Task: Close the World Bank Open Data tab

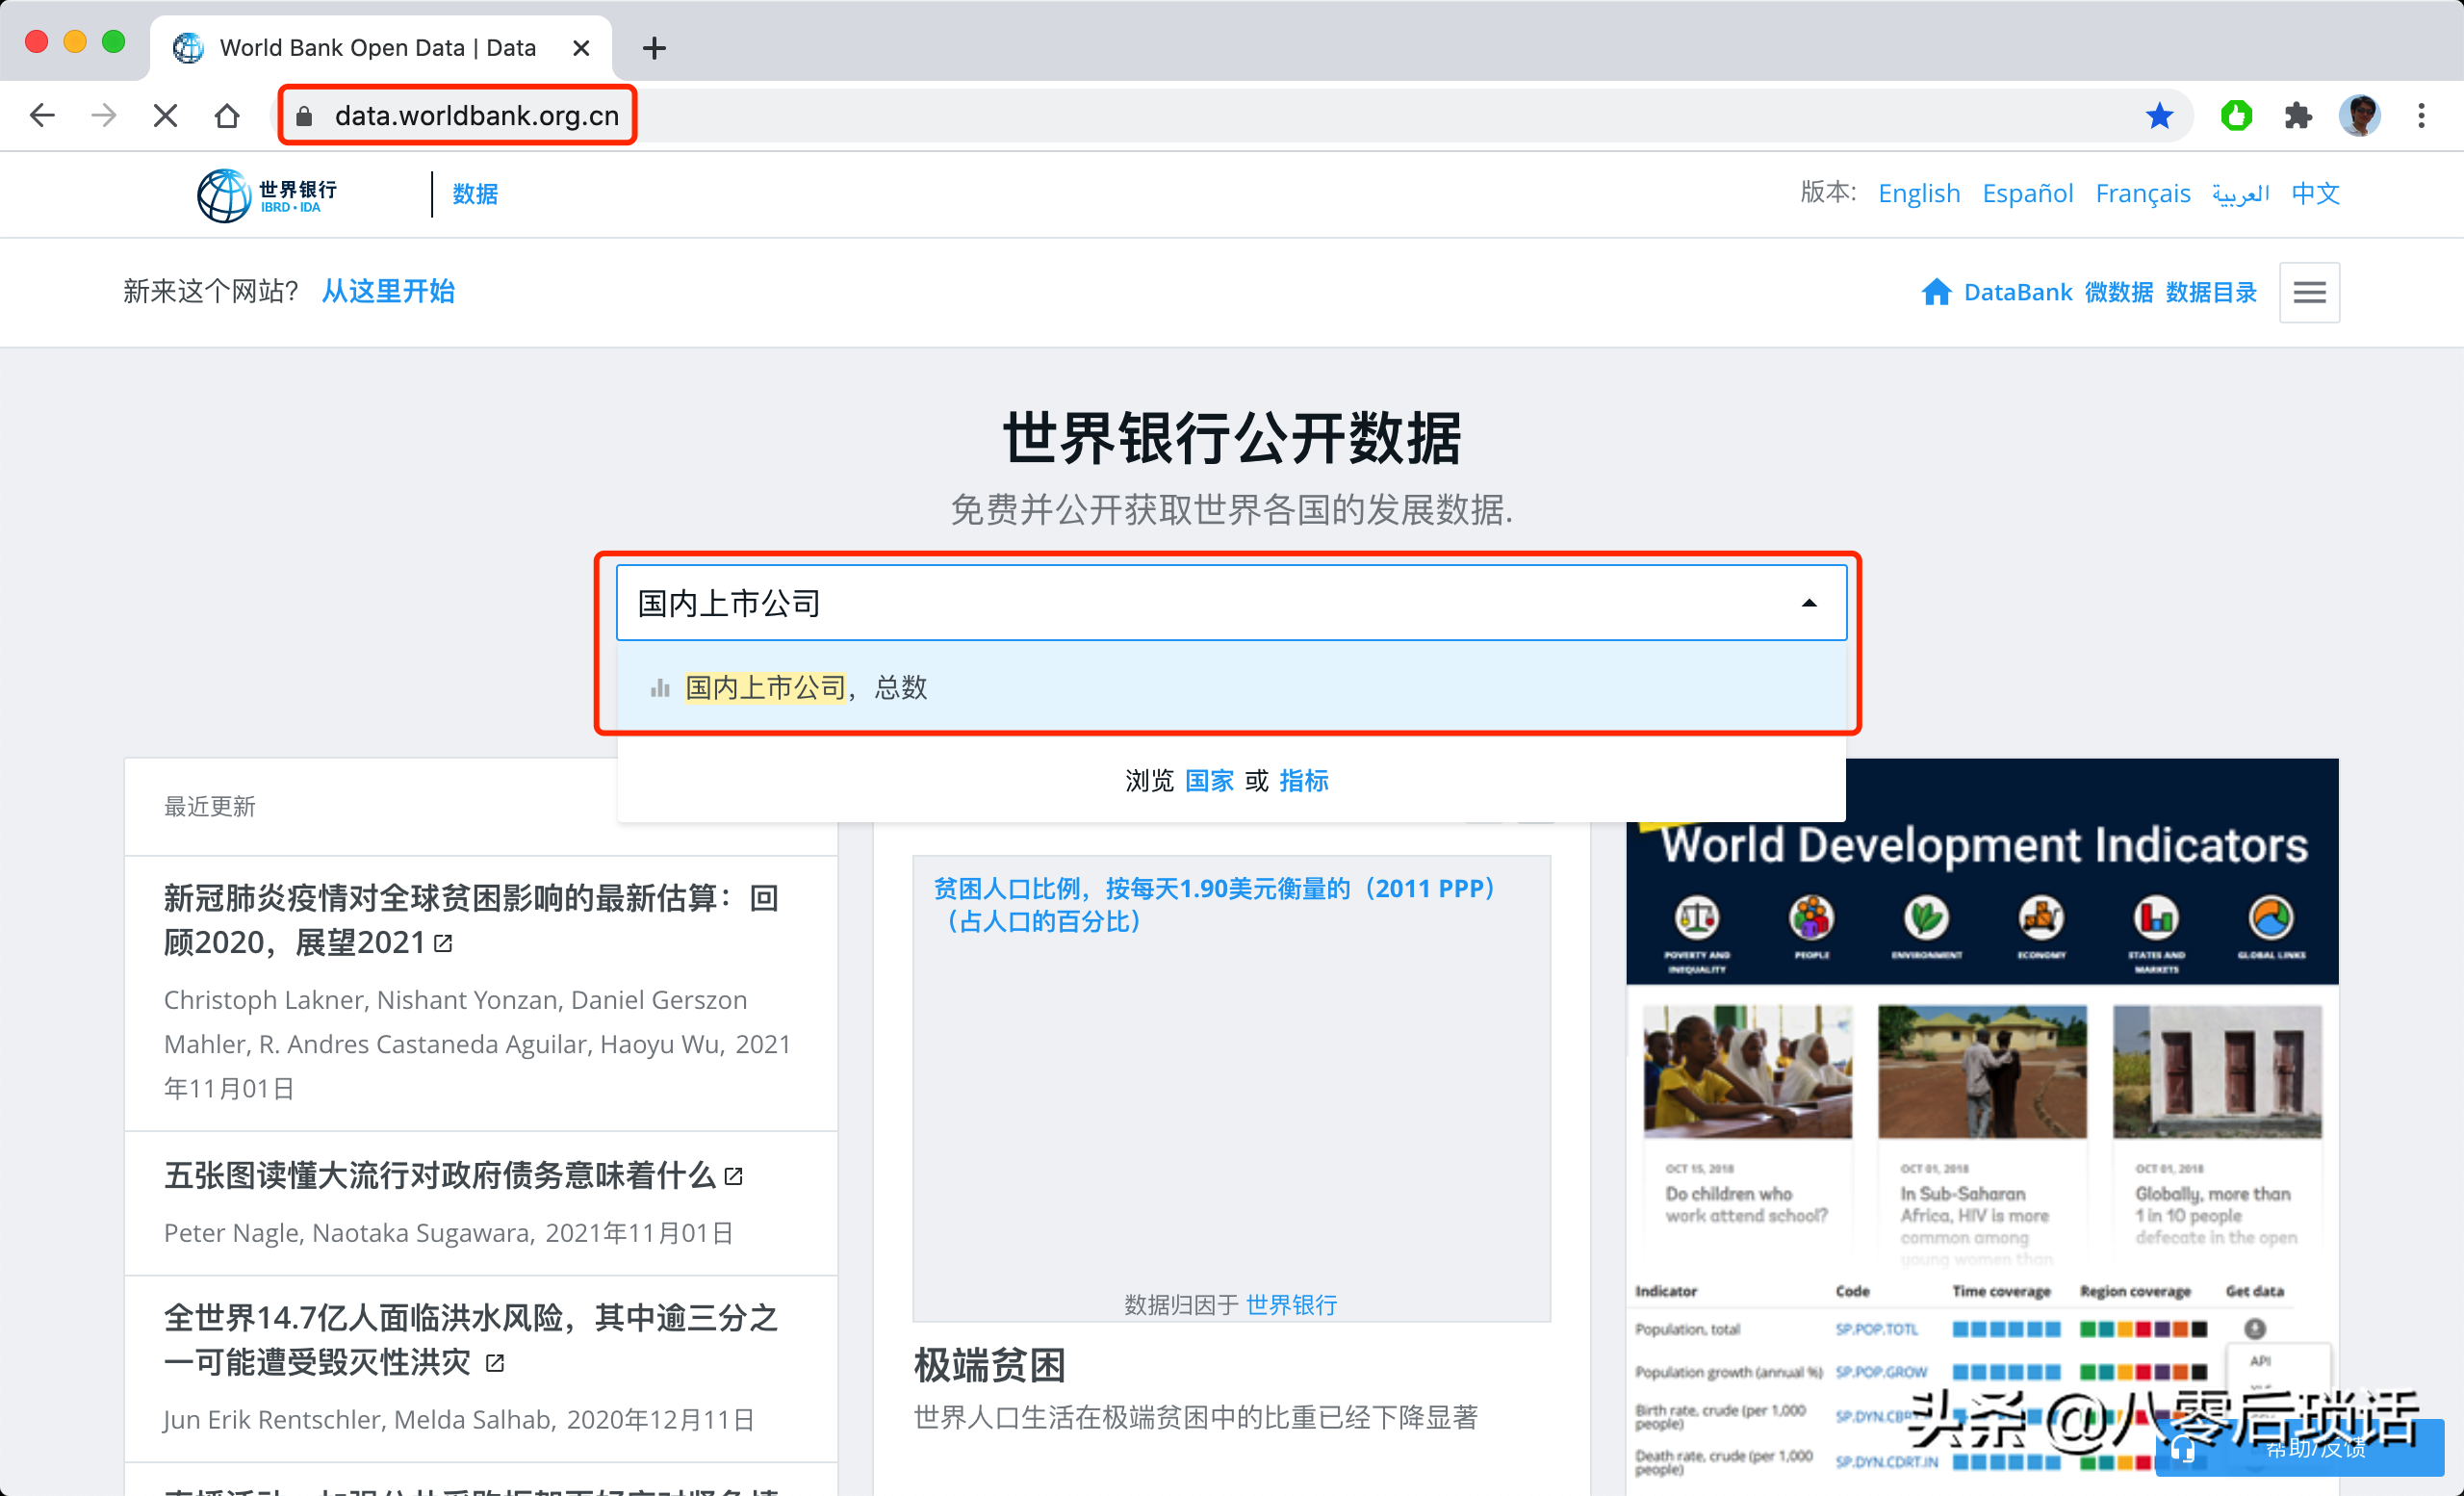Action: (581, 48)
